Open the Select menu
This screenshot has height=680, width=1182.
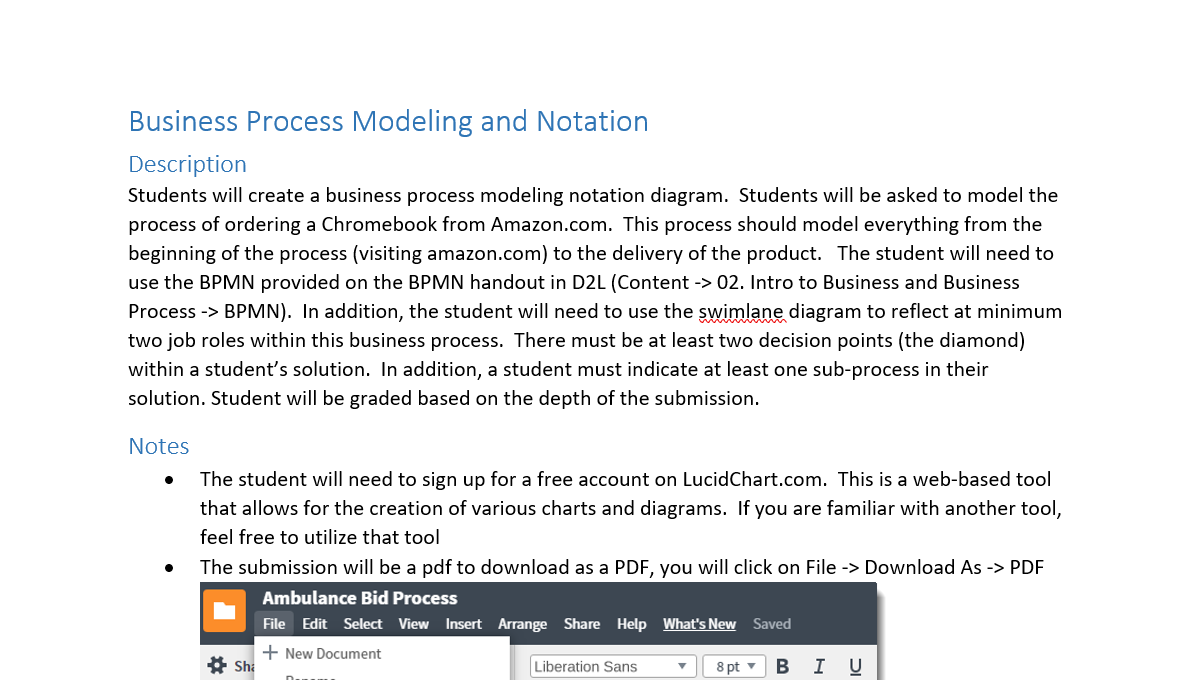[363, 623]
